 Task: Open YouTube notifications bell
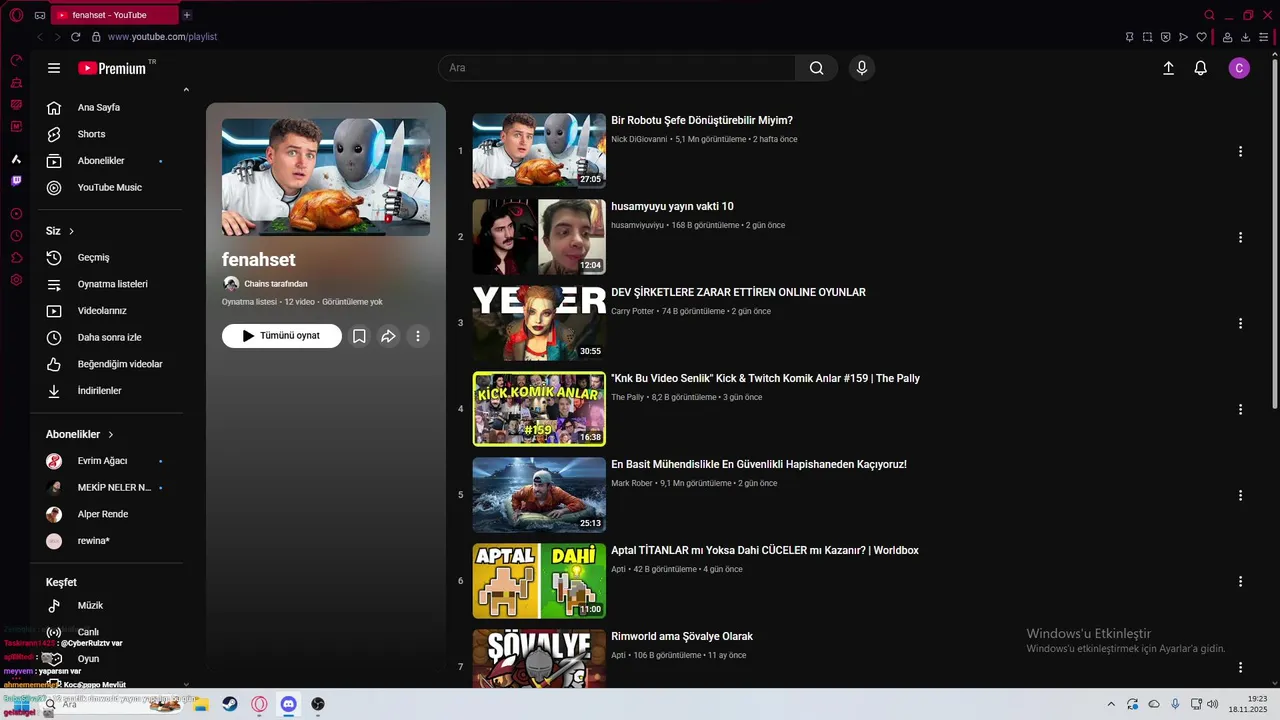1201,68
